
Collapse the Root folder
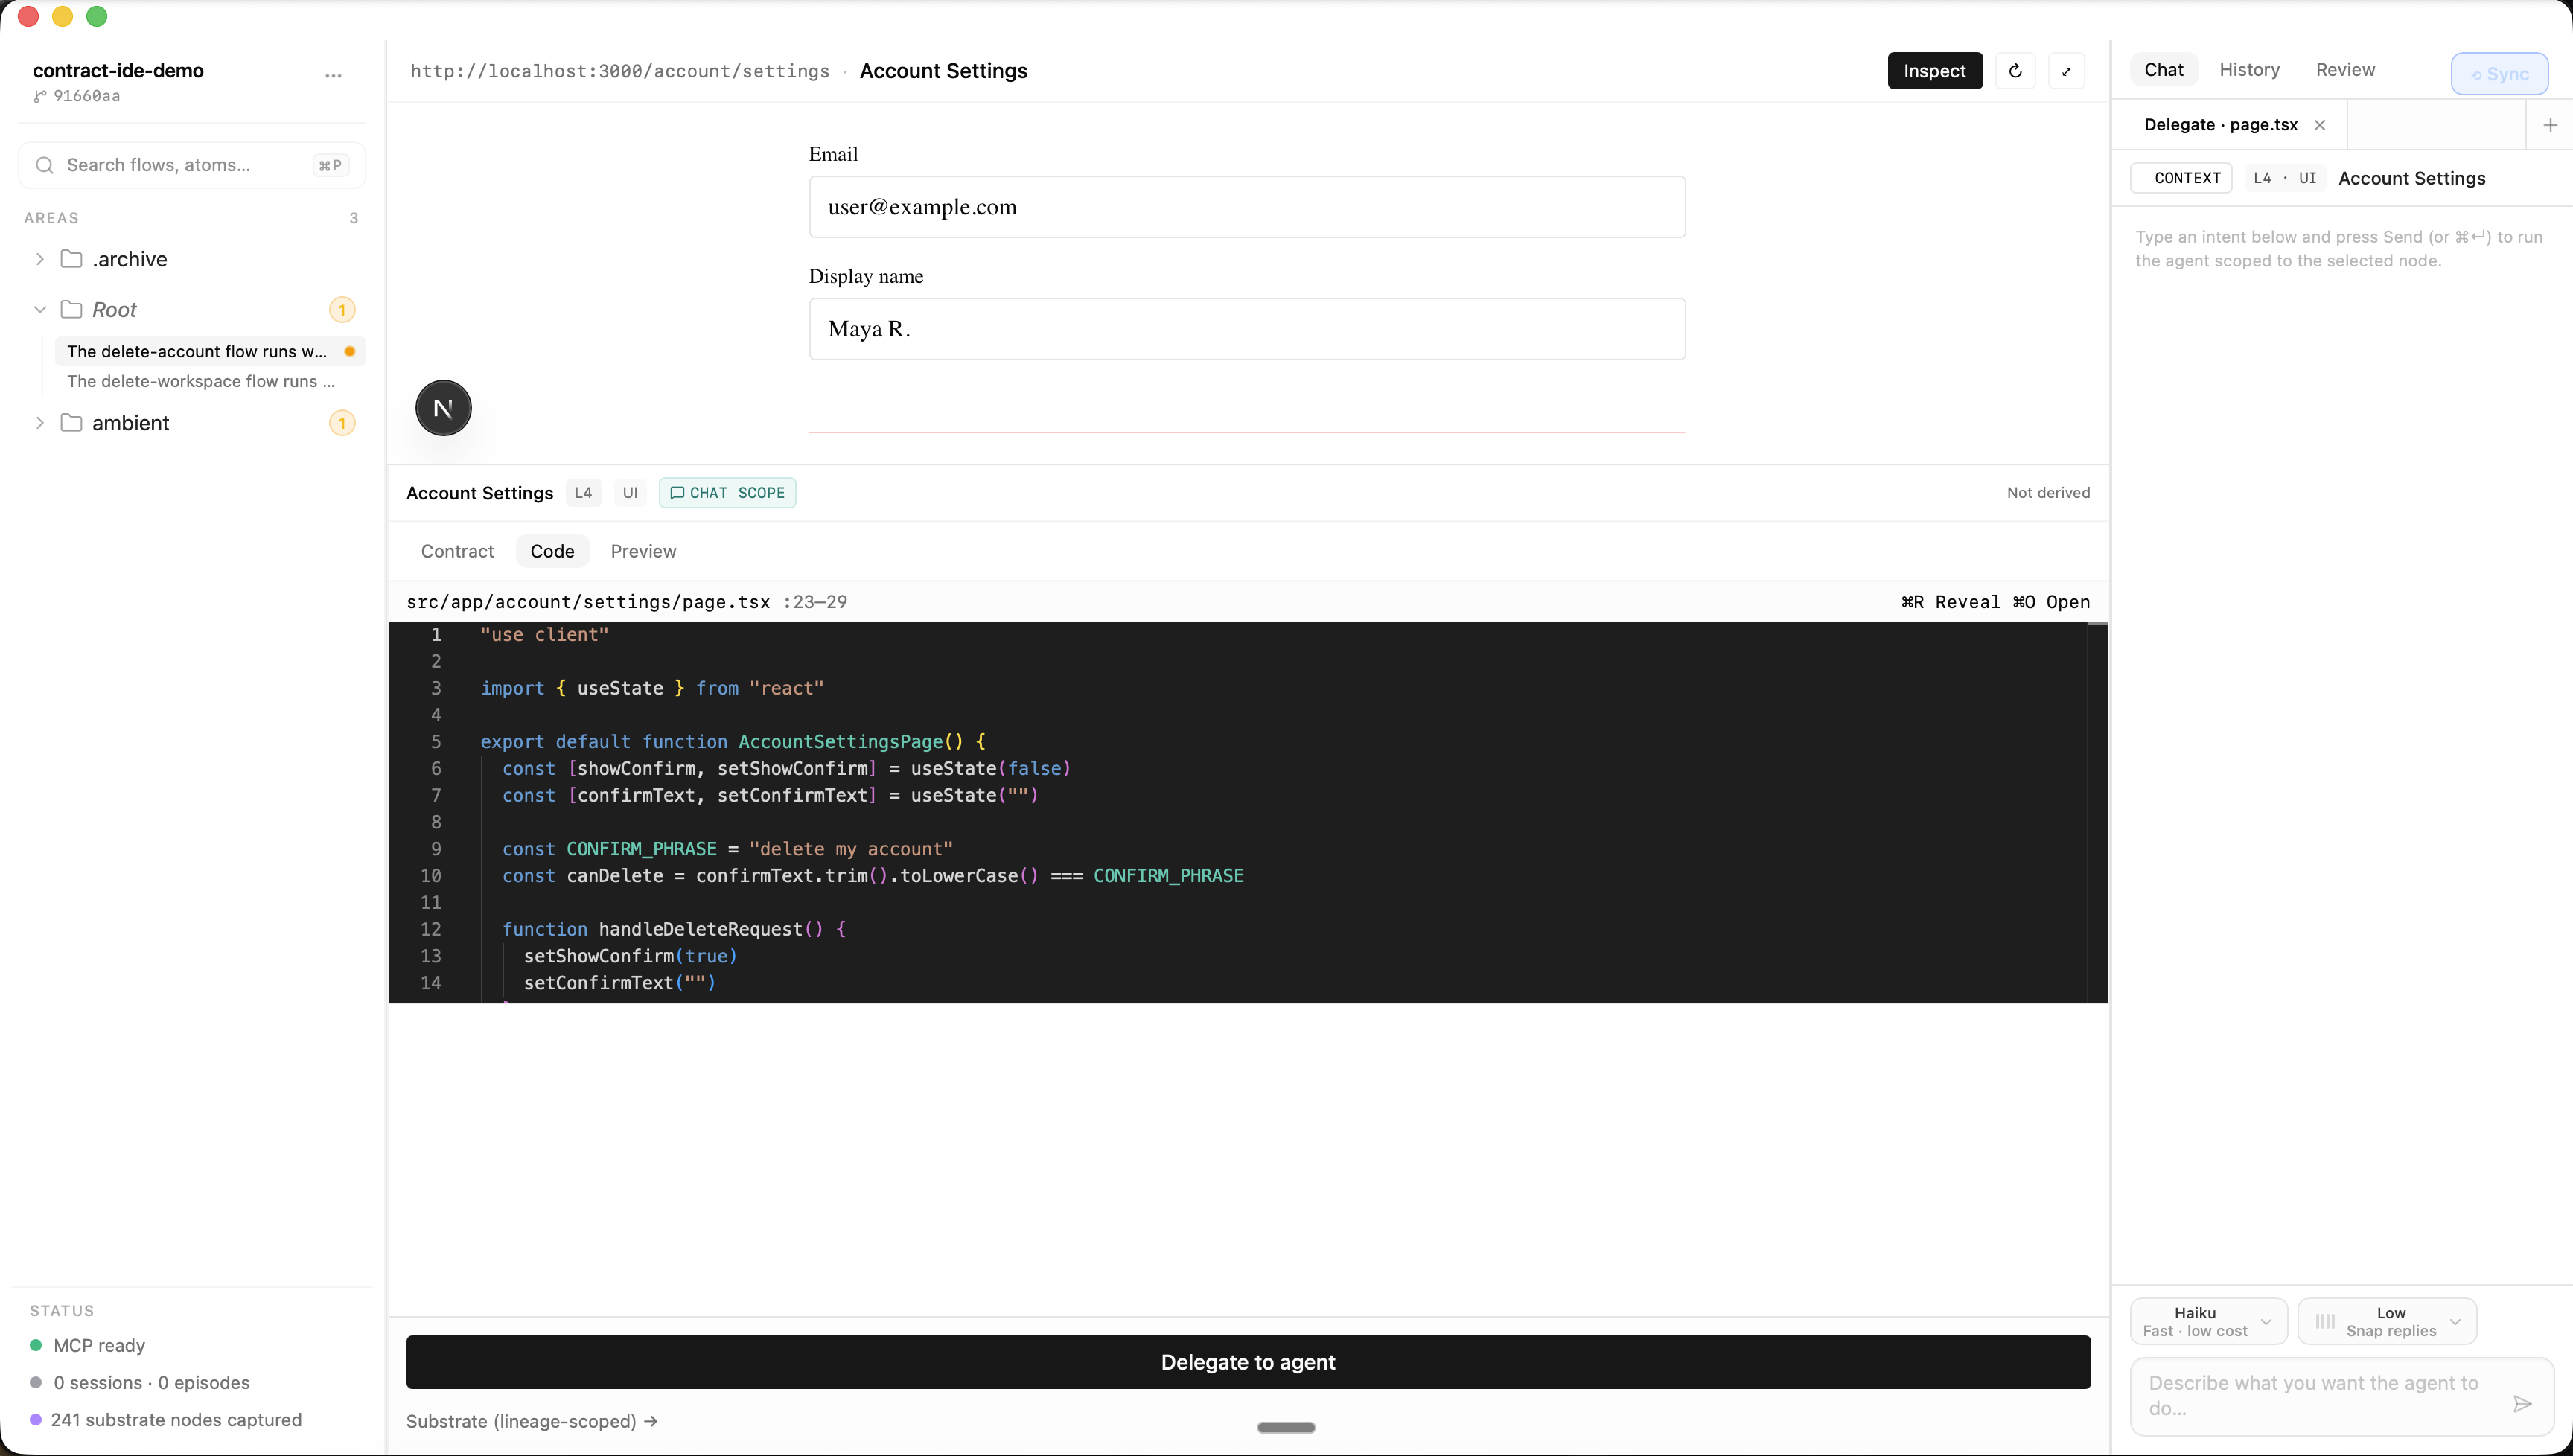(40, 310)
